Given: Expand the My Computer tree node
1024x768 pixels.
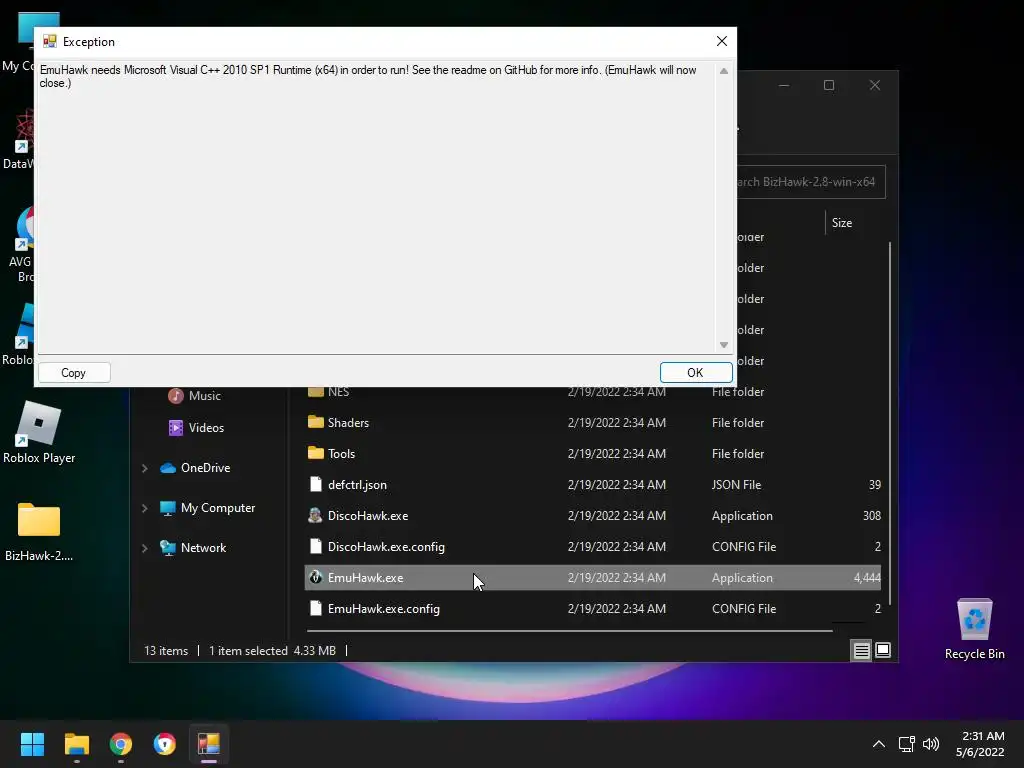Looking at the screenshot, I should click(144, 508).
